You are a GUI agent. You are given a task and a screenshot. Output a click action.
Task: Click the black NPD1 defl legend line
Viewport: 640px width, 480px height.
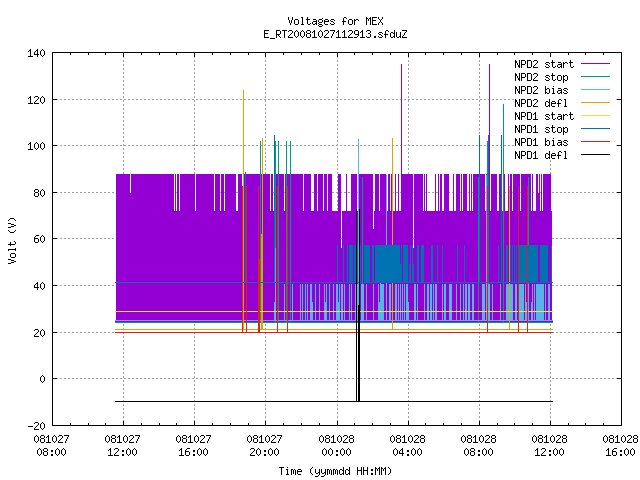596,155
